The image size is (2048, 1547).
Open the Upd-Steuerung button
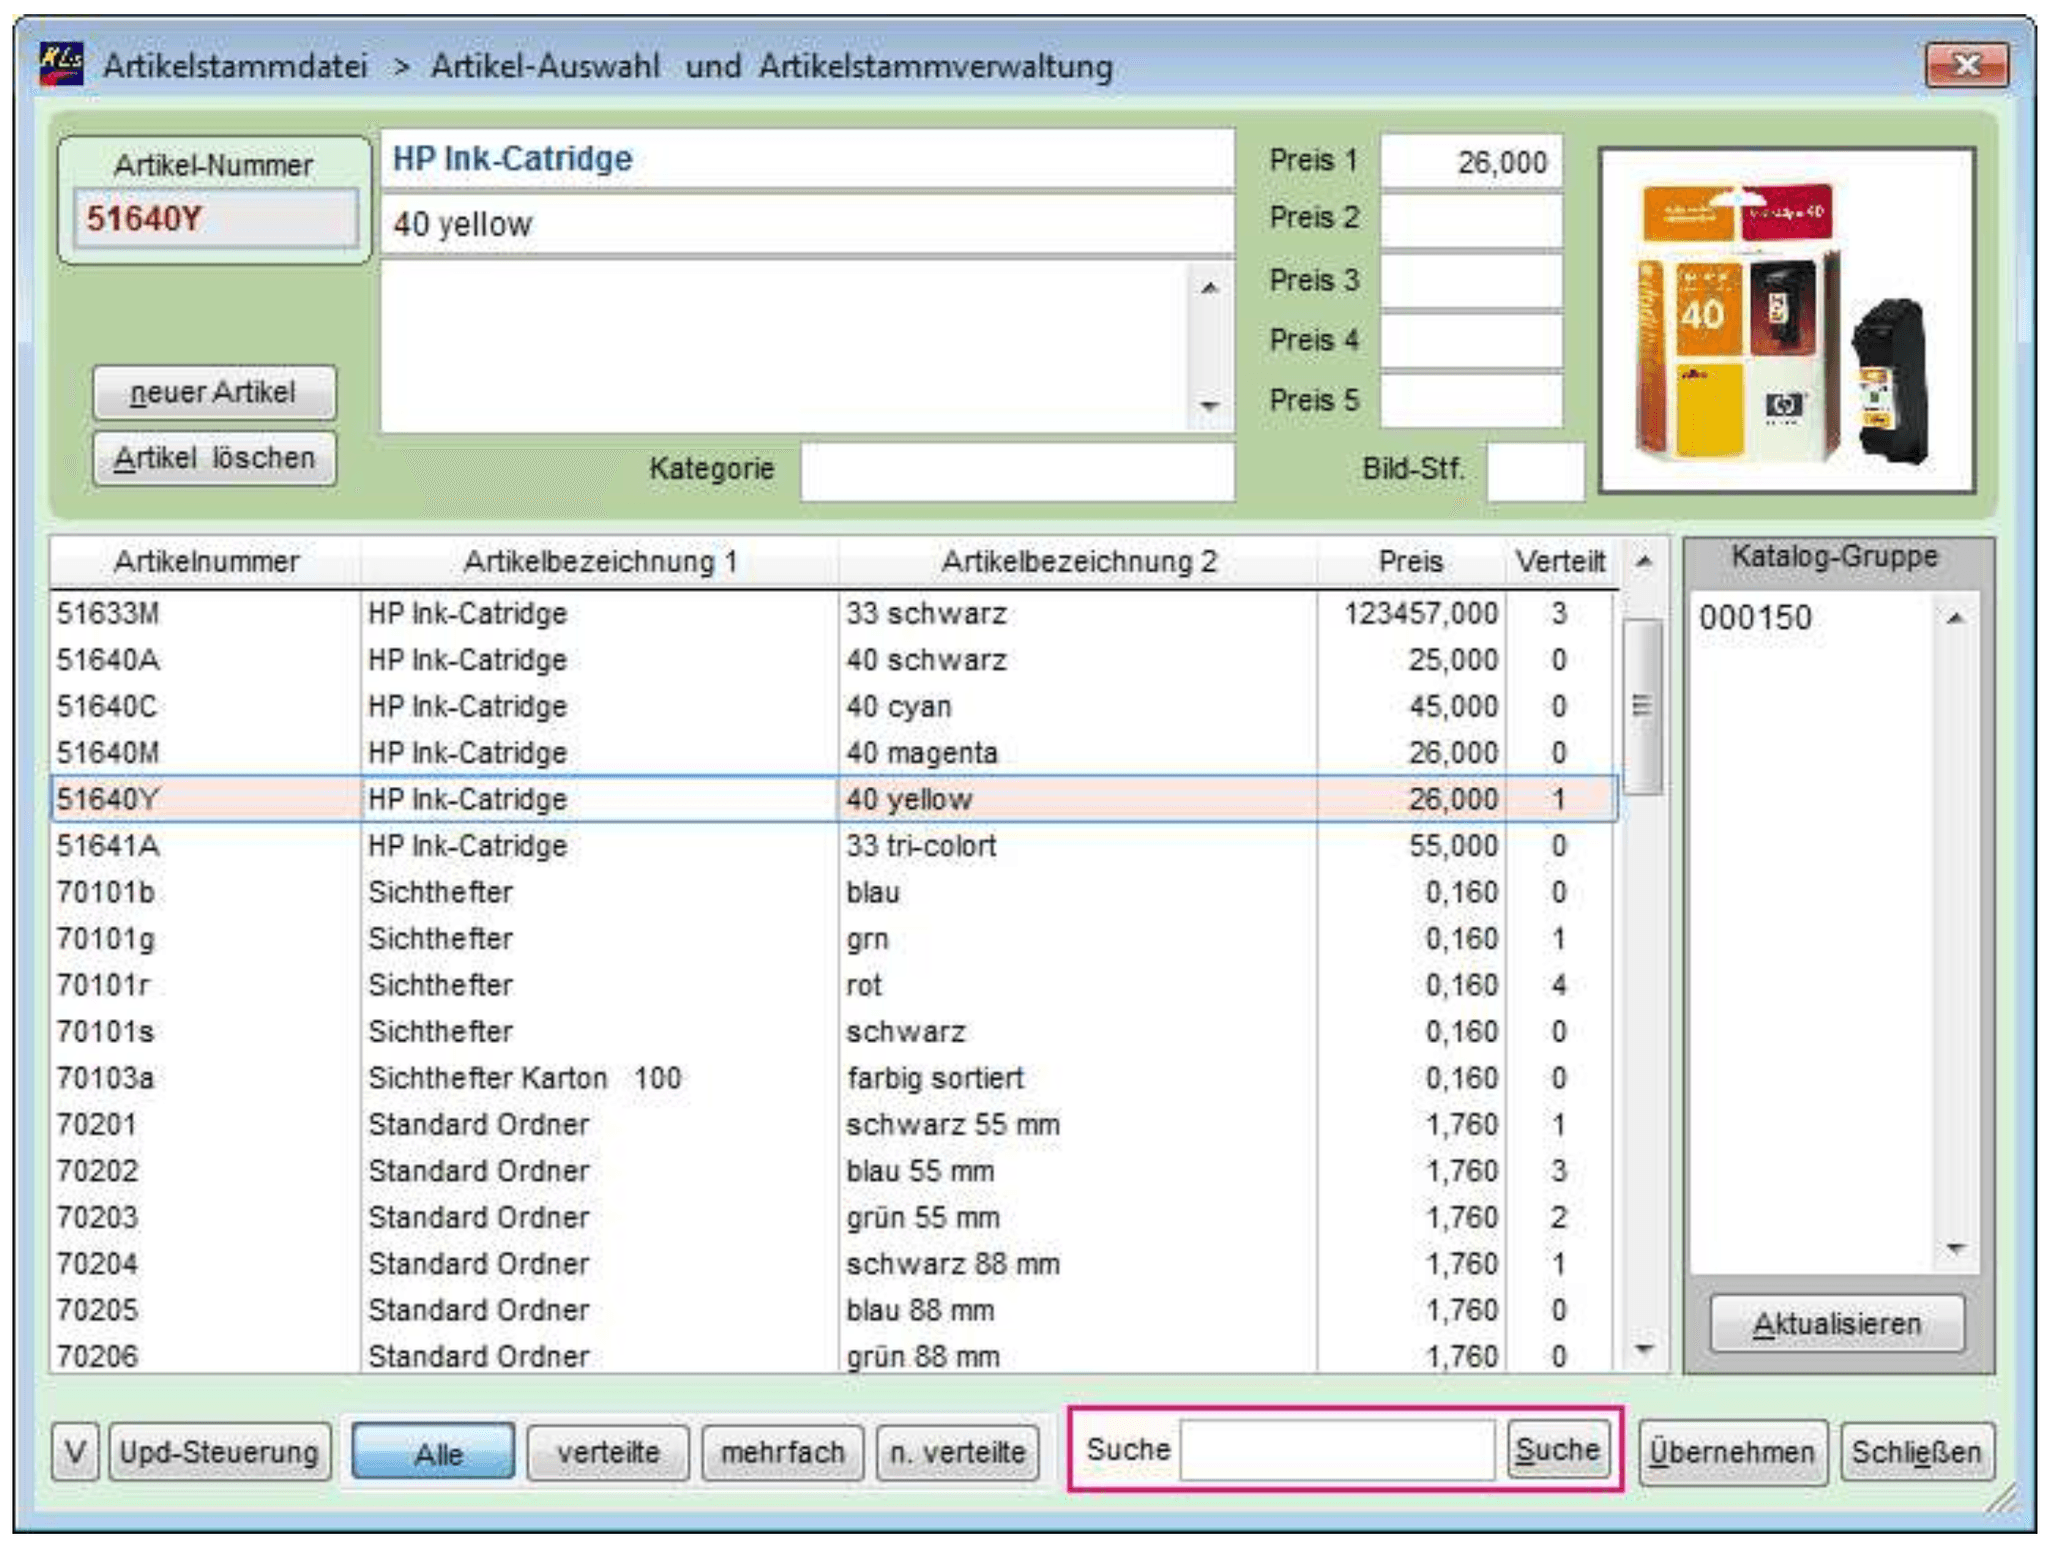[x=219, y=1452]
